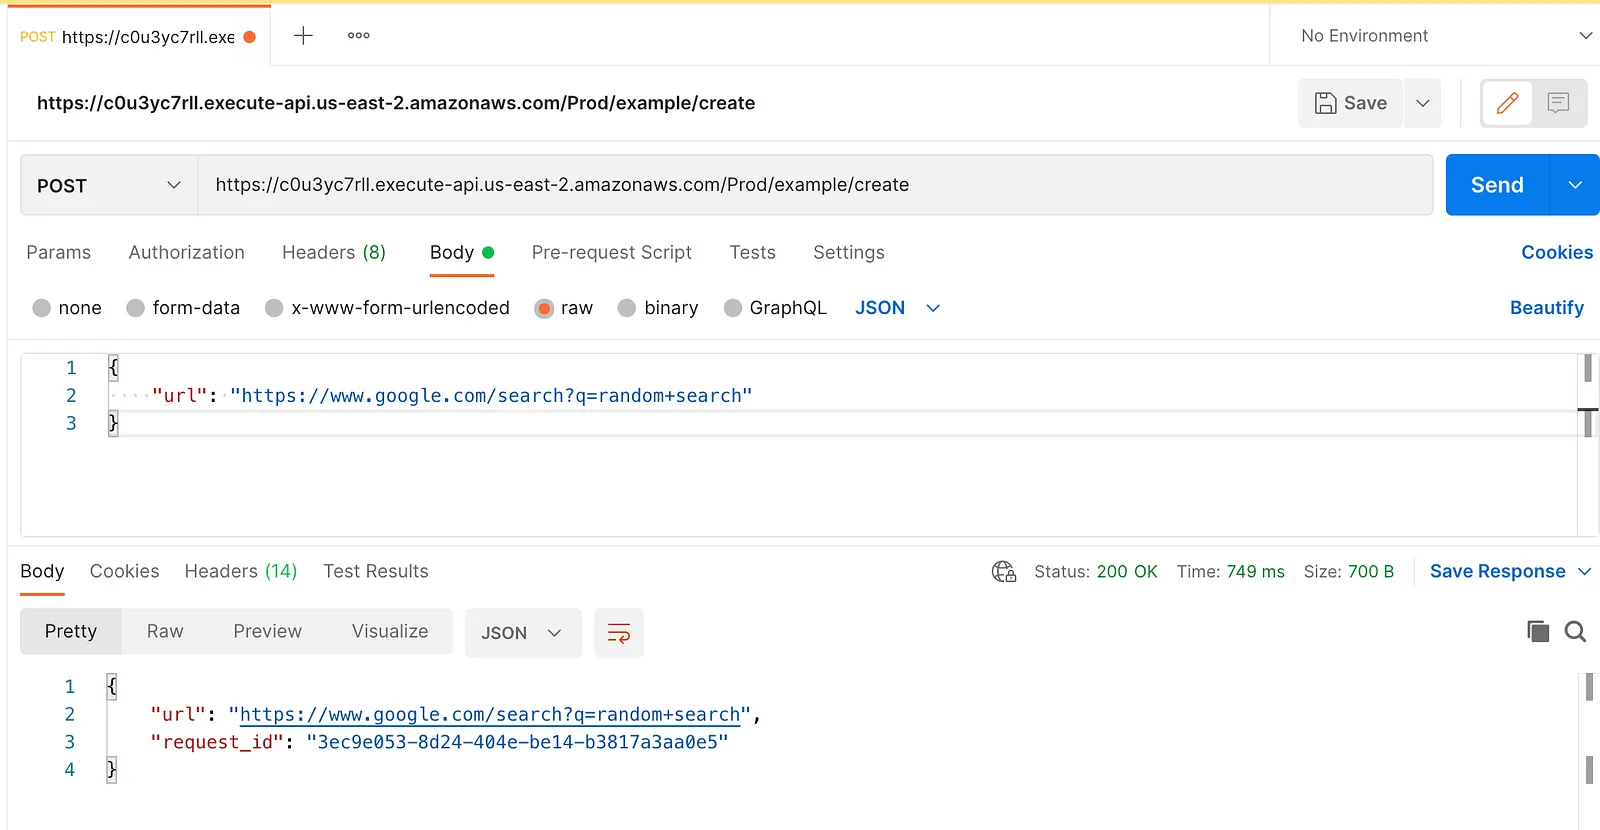Copy response with the copy icon
The width and height of the screenshot is (1600, 830).
coord(1538,631)
